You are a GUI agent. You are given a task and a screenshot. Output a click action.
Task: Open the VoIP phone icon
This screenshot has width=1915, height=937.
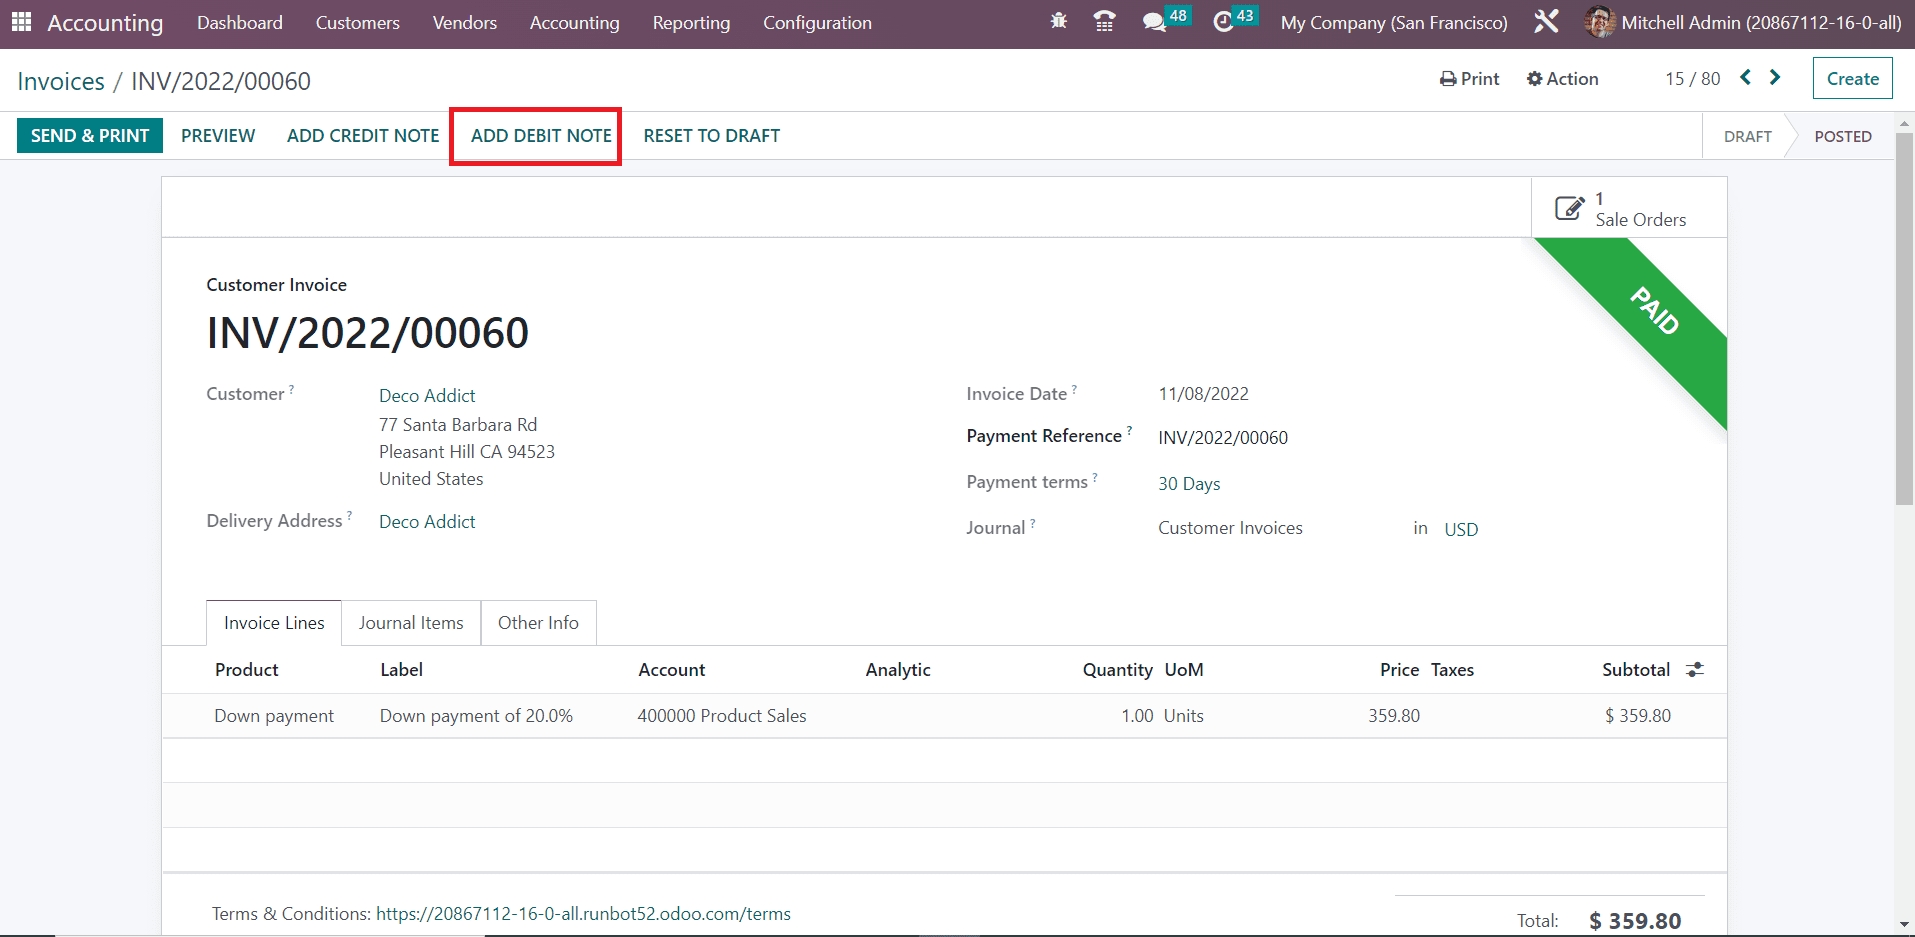[1104, 22]
